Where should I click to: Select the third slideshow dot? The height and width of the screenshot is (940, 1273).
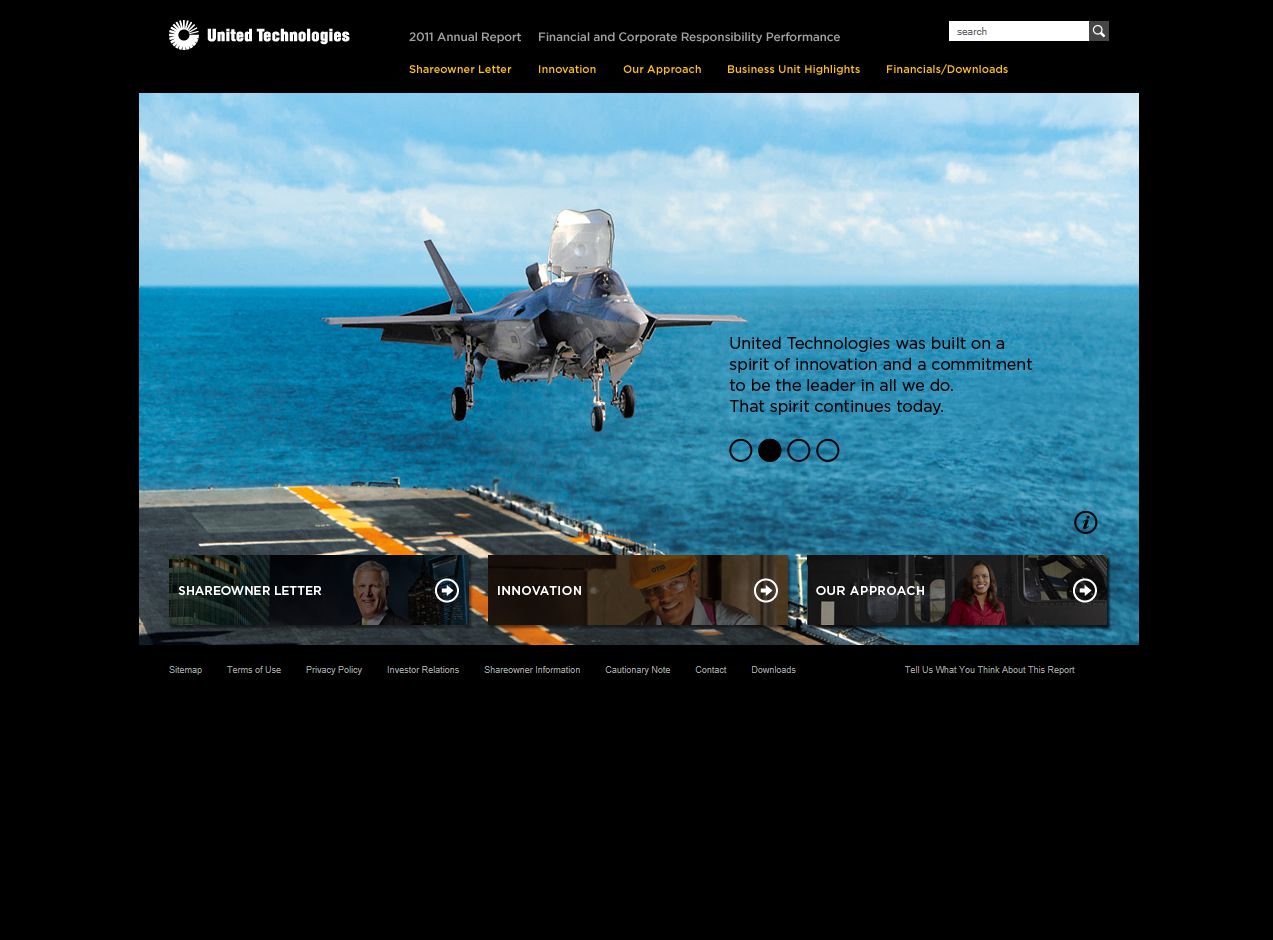[x=798, y=451]
